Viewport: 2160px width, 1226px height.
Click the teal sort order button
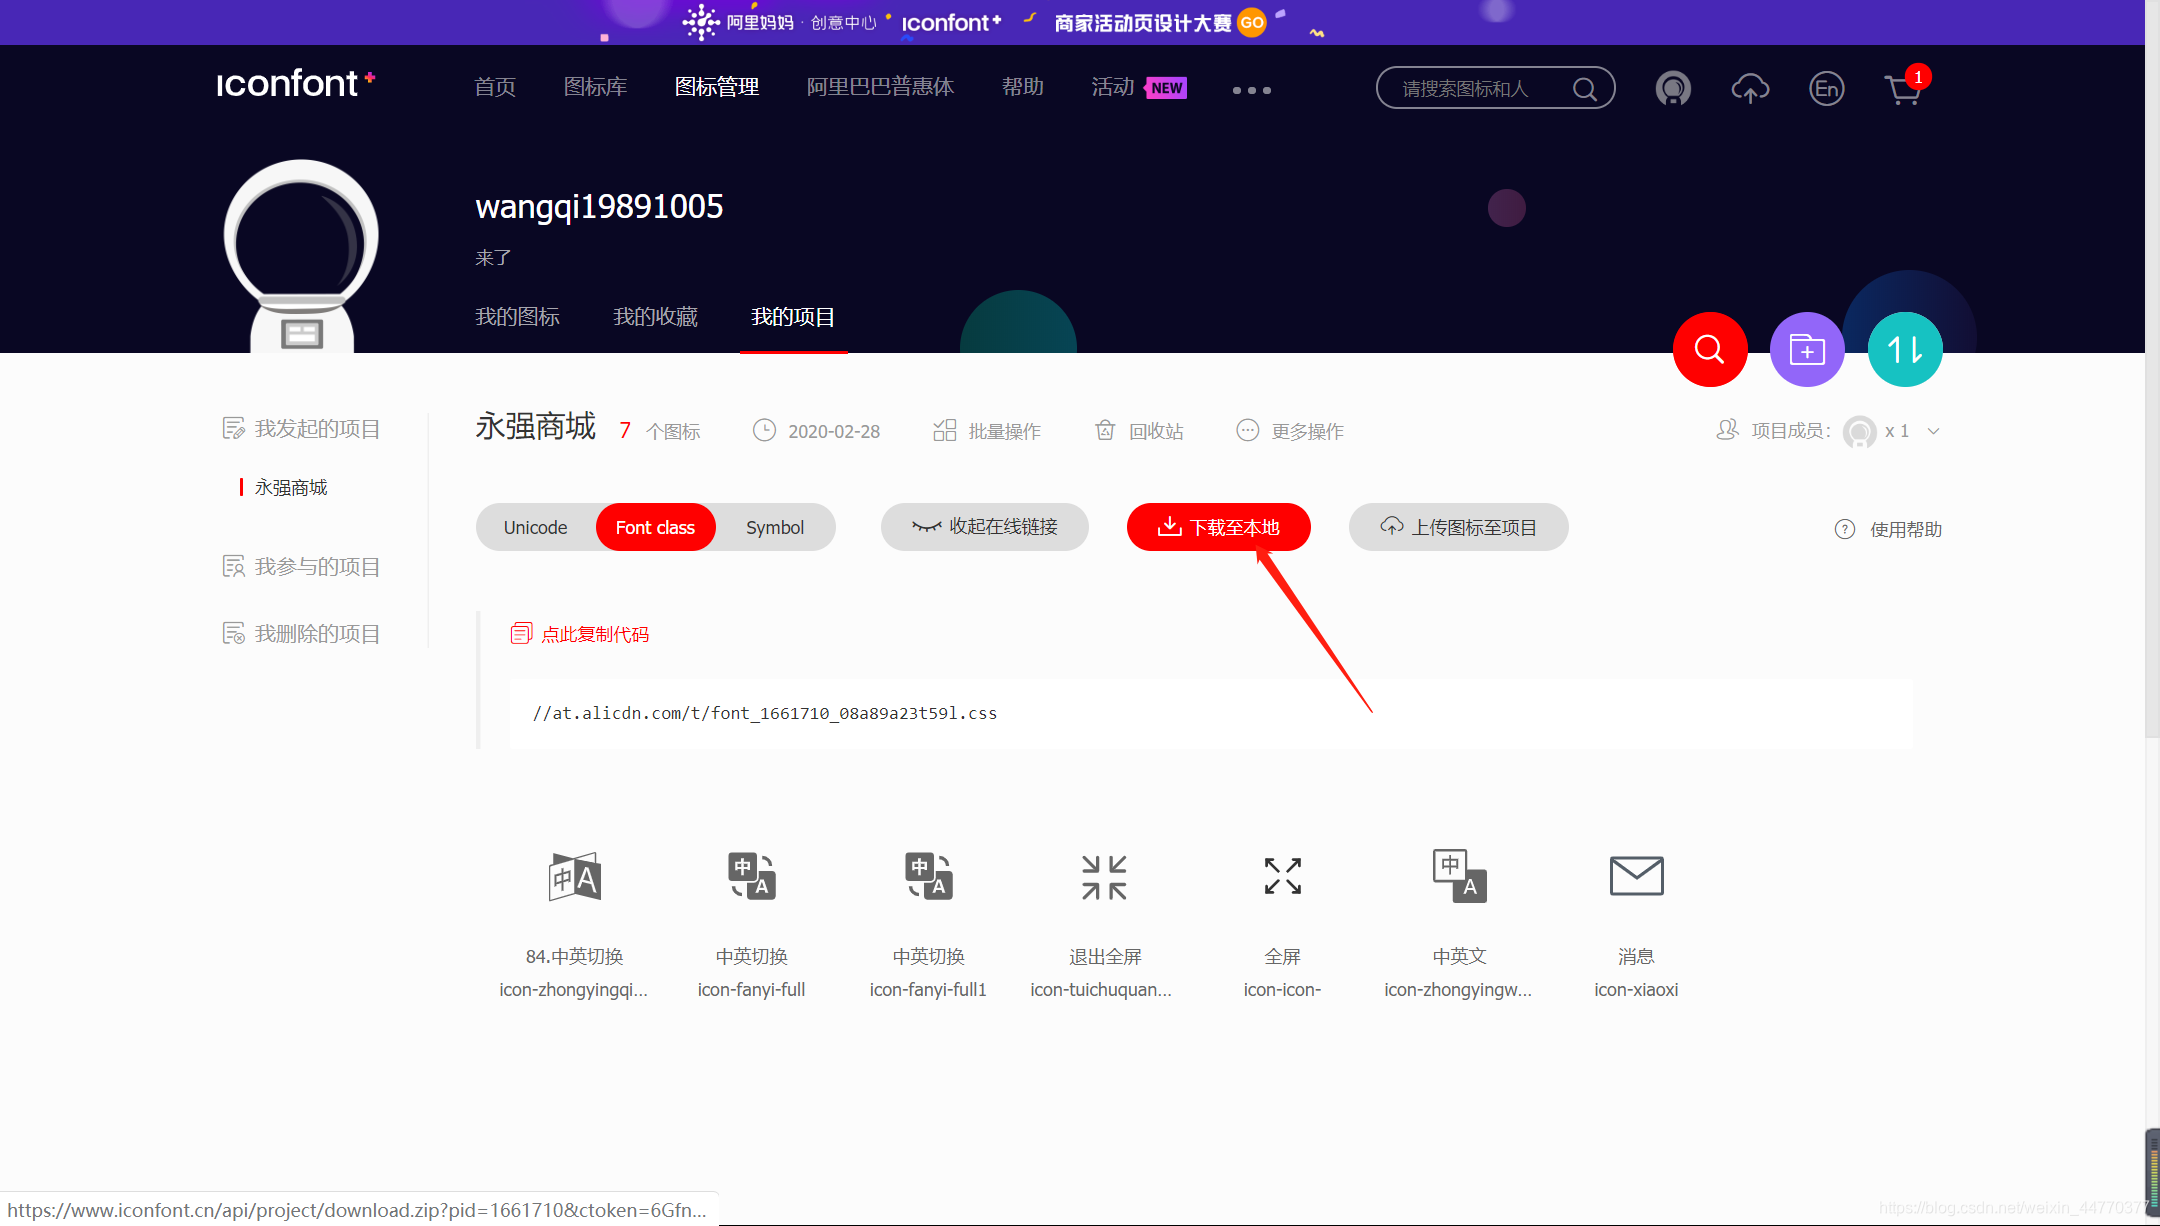pyautogui.click(x=1905, y=349)
